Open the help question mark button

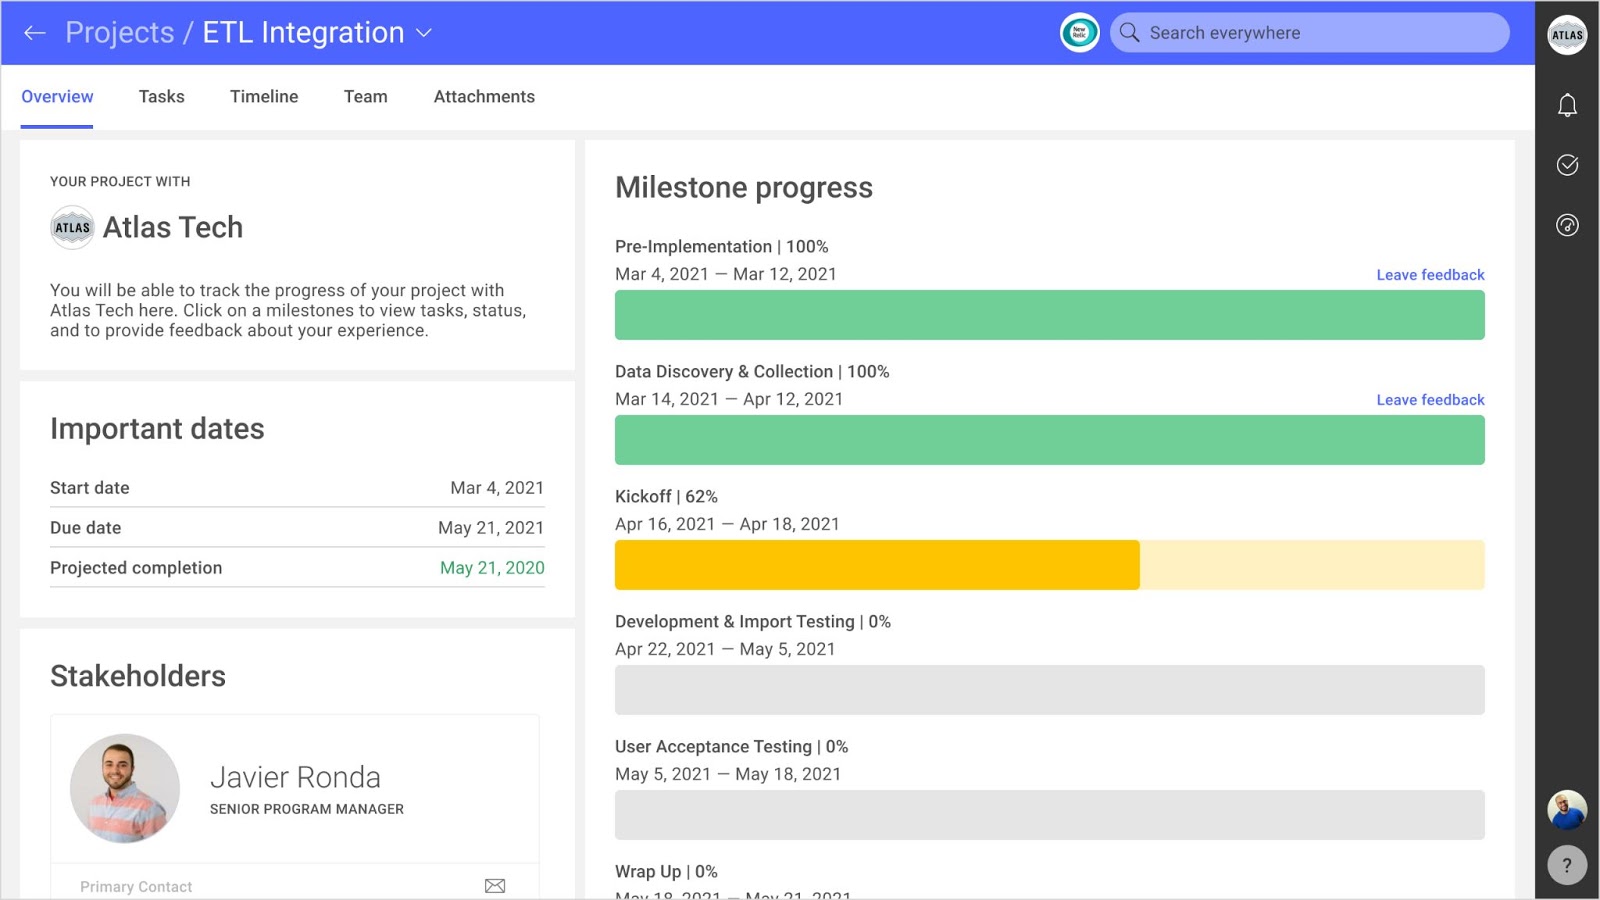point(1567,865)
